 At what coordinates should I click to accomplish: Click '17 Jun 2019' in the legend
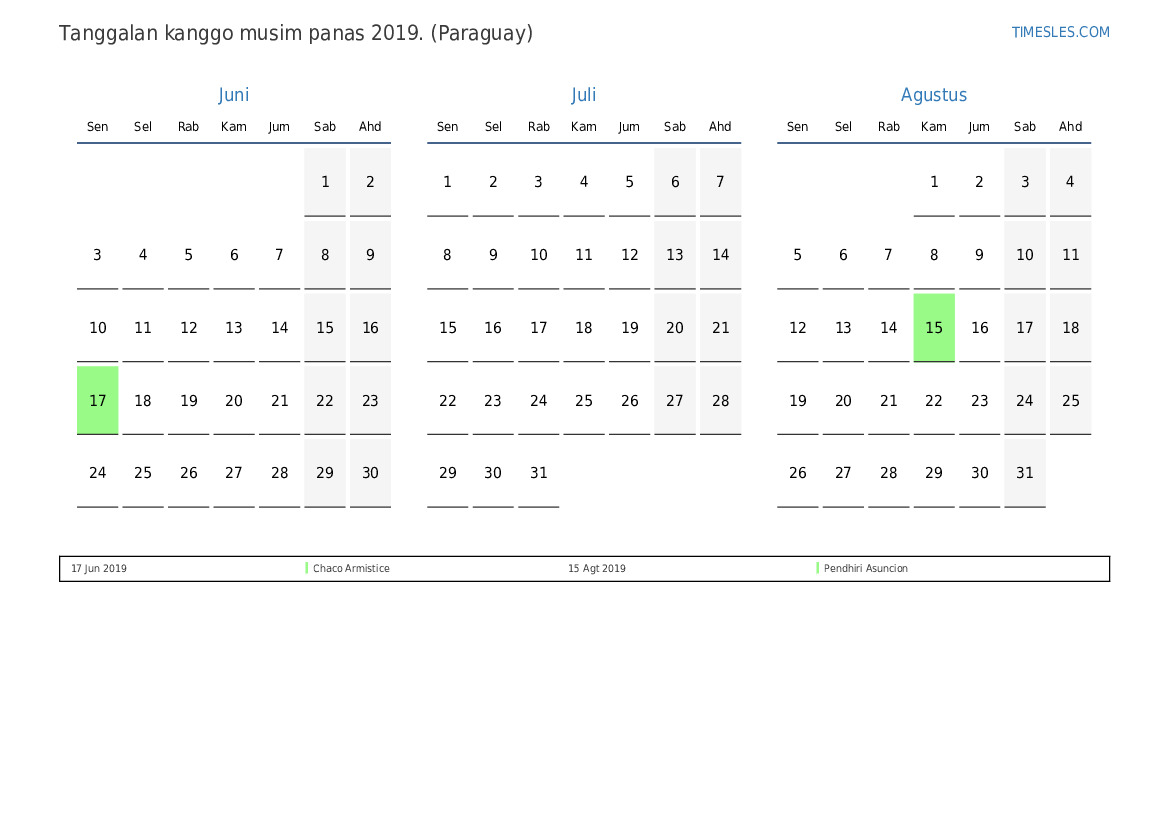point(99,568)
